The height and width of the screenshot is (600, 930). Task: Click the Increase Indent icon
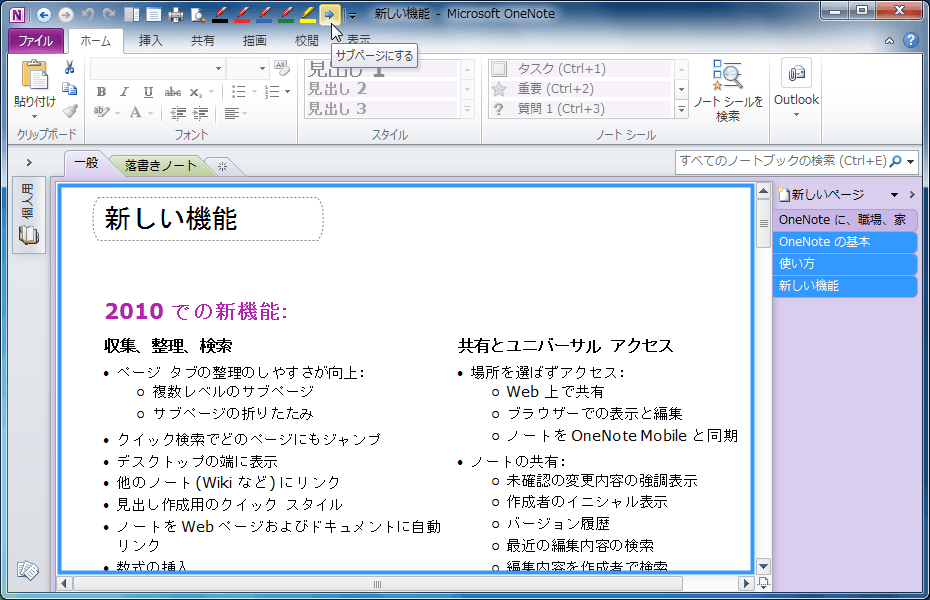(200, 113)
